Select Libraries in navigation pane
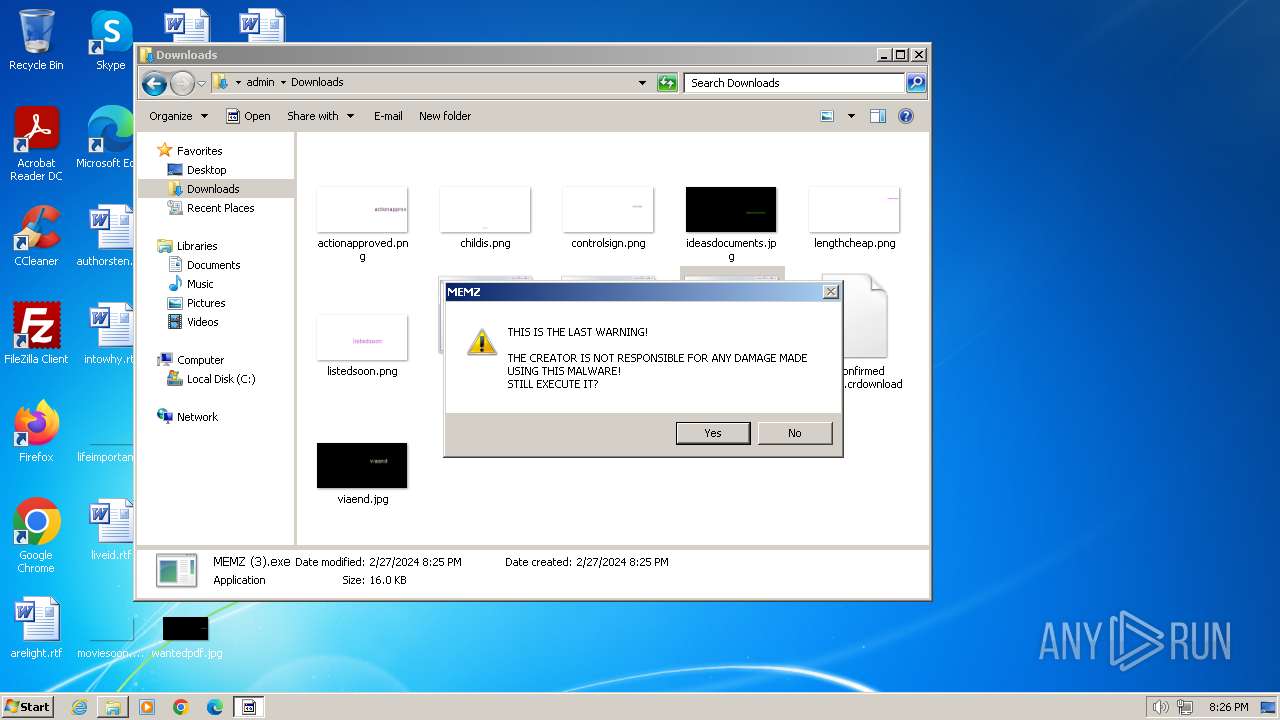This screenshot has width=1280, height=720. (197, 246)
